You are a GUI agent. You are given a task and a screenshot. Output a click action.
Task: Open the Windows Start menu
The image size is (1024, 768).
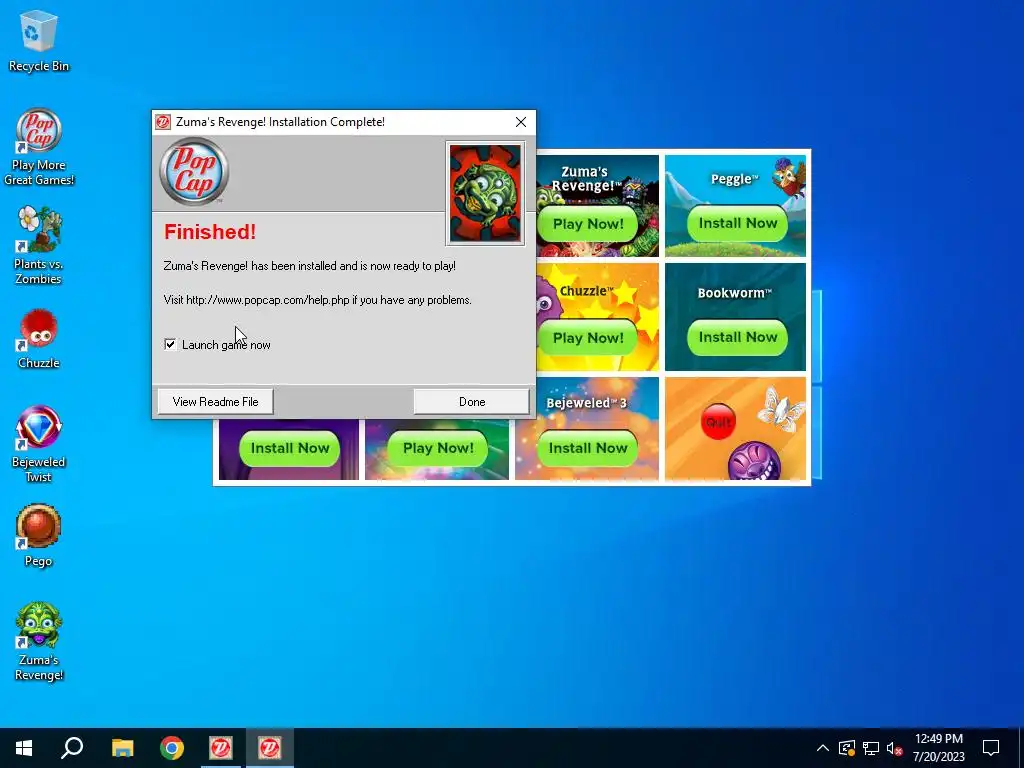(24, 748)
